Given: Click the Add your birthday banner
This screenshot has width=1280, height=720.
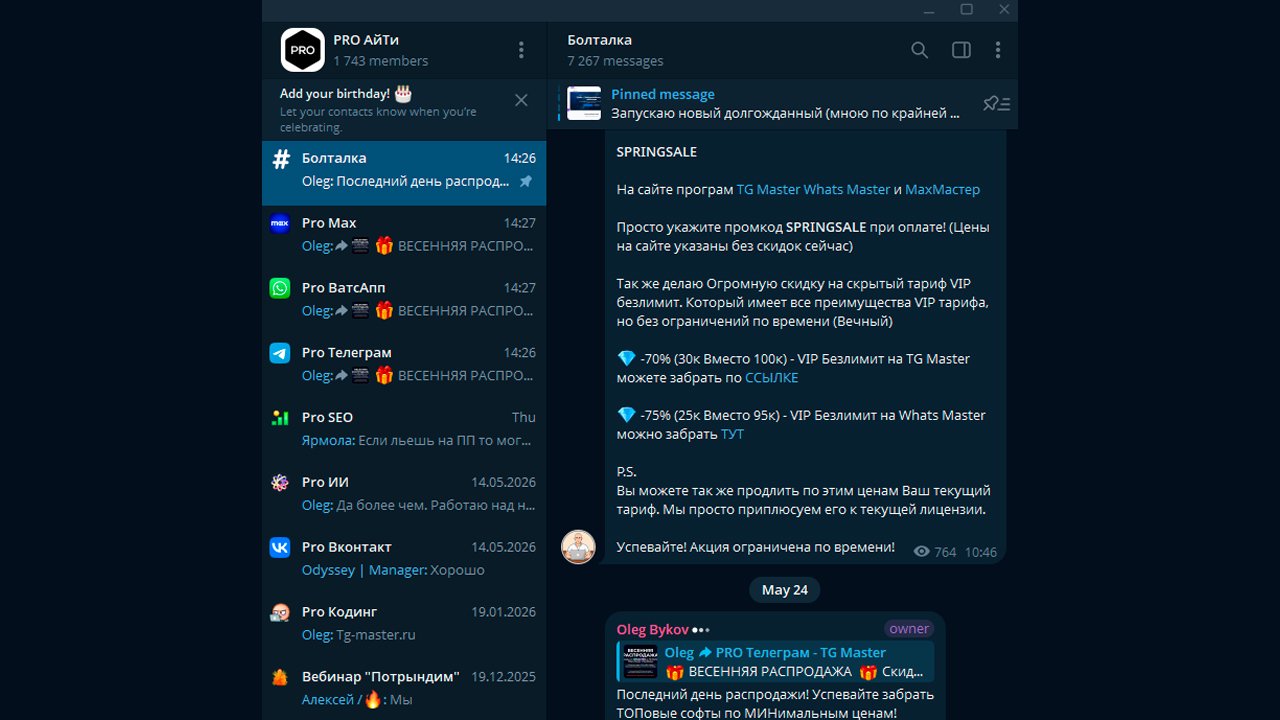Looking at the screenshot, I should click(404, 109).
